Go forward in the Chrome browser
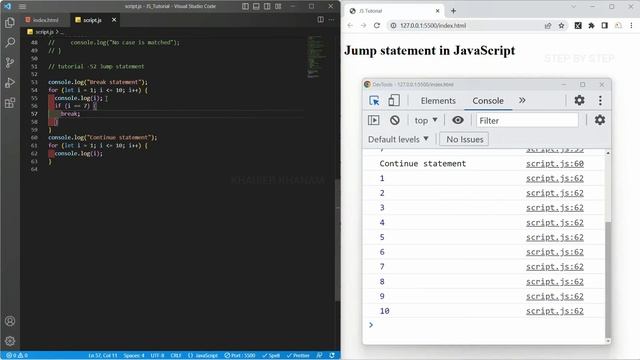The image size is (640, 360). [363, 25]
